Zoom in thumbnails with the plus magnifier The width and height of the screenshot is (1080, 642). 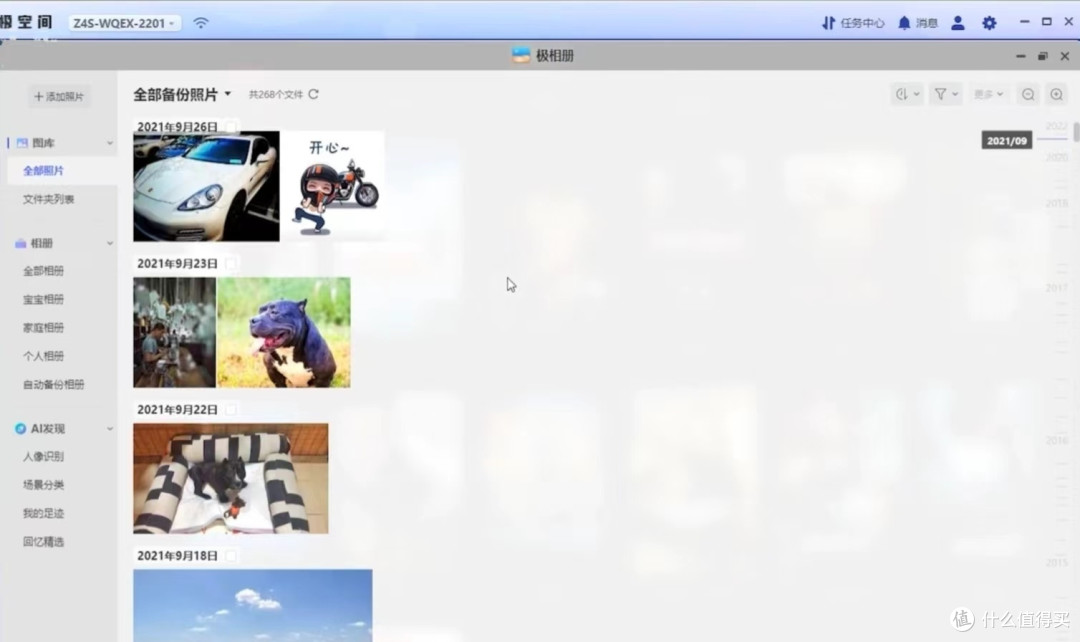pyautogui.click(x=1056, y=94)
